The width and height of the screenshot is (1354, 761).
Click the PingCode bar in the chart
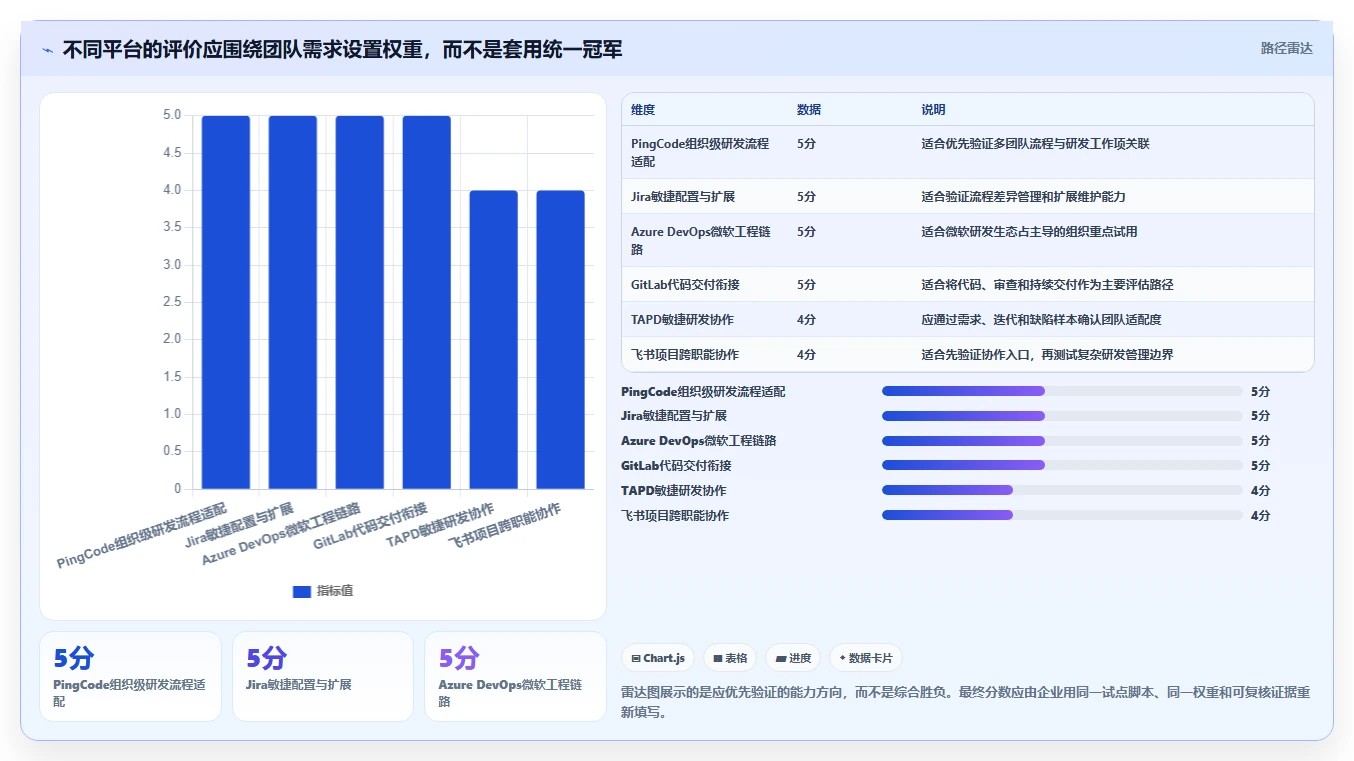[226, 302]
